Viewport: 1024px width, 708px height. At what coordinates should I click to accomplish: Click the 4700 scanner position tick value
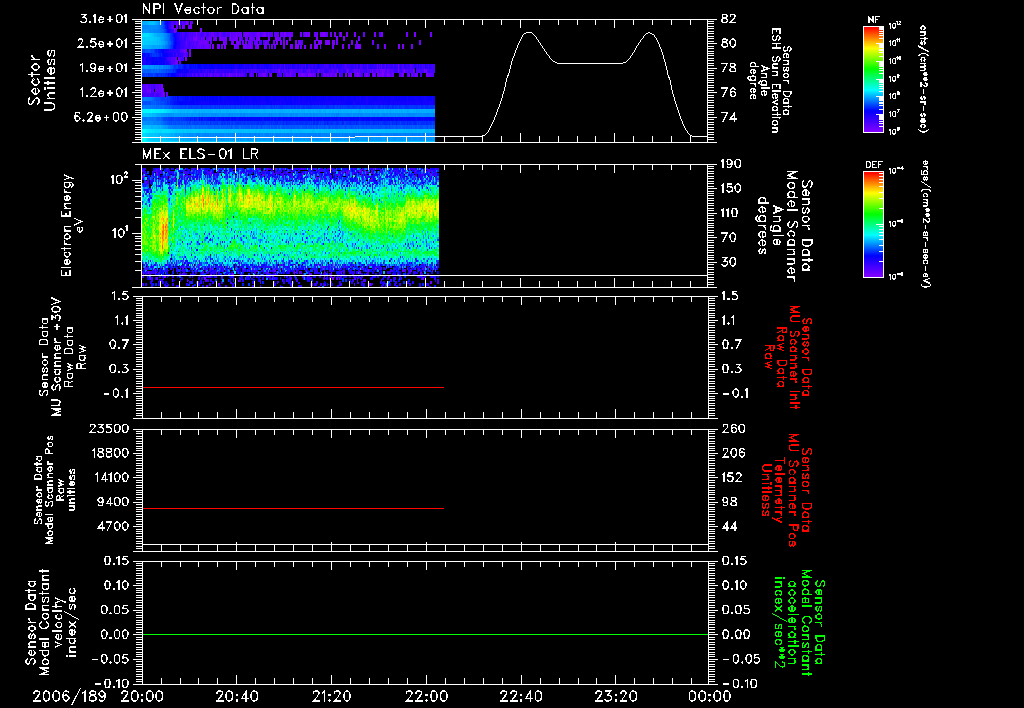(x=112, y=526)
